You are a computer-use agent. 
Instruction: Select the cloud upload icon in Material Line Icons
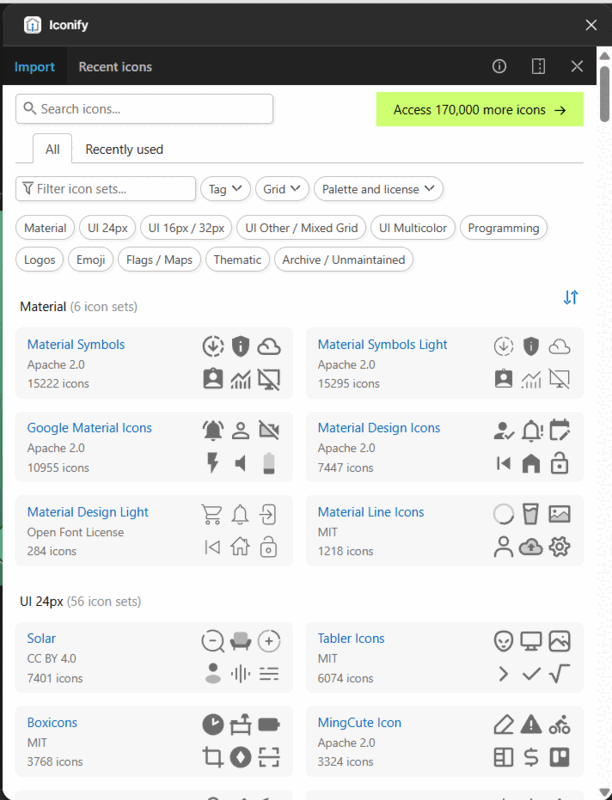[531, 547]
